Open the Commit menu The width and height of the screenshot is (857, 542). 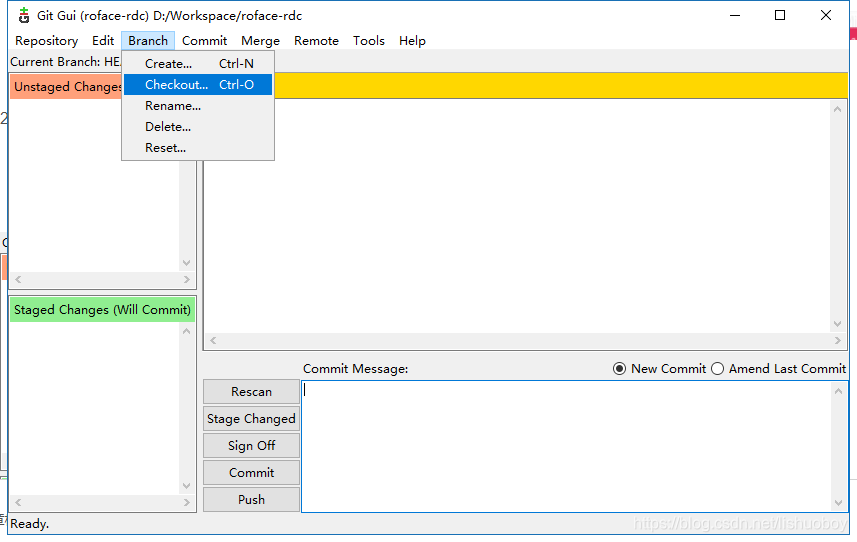tap(204, 41)
